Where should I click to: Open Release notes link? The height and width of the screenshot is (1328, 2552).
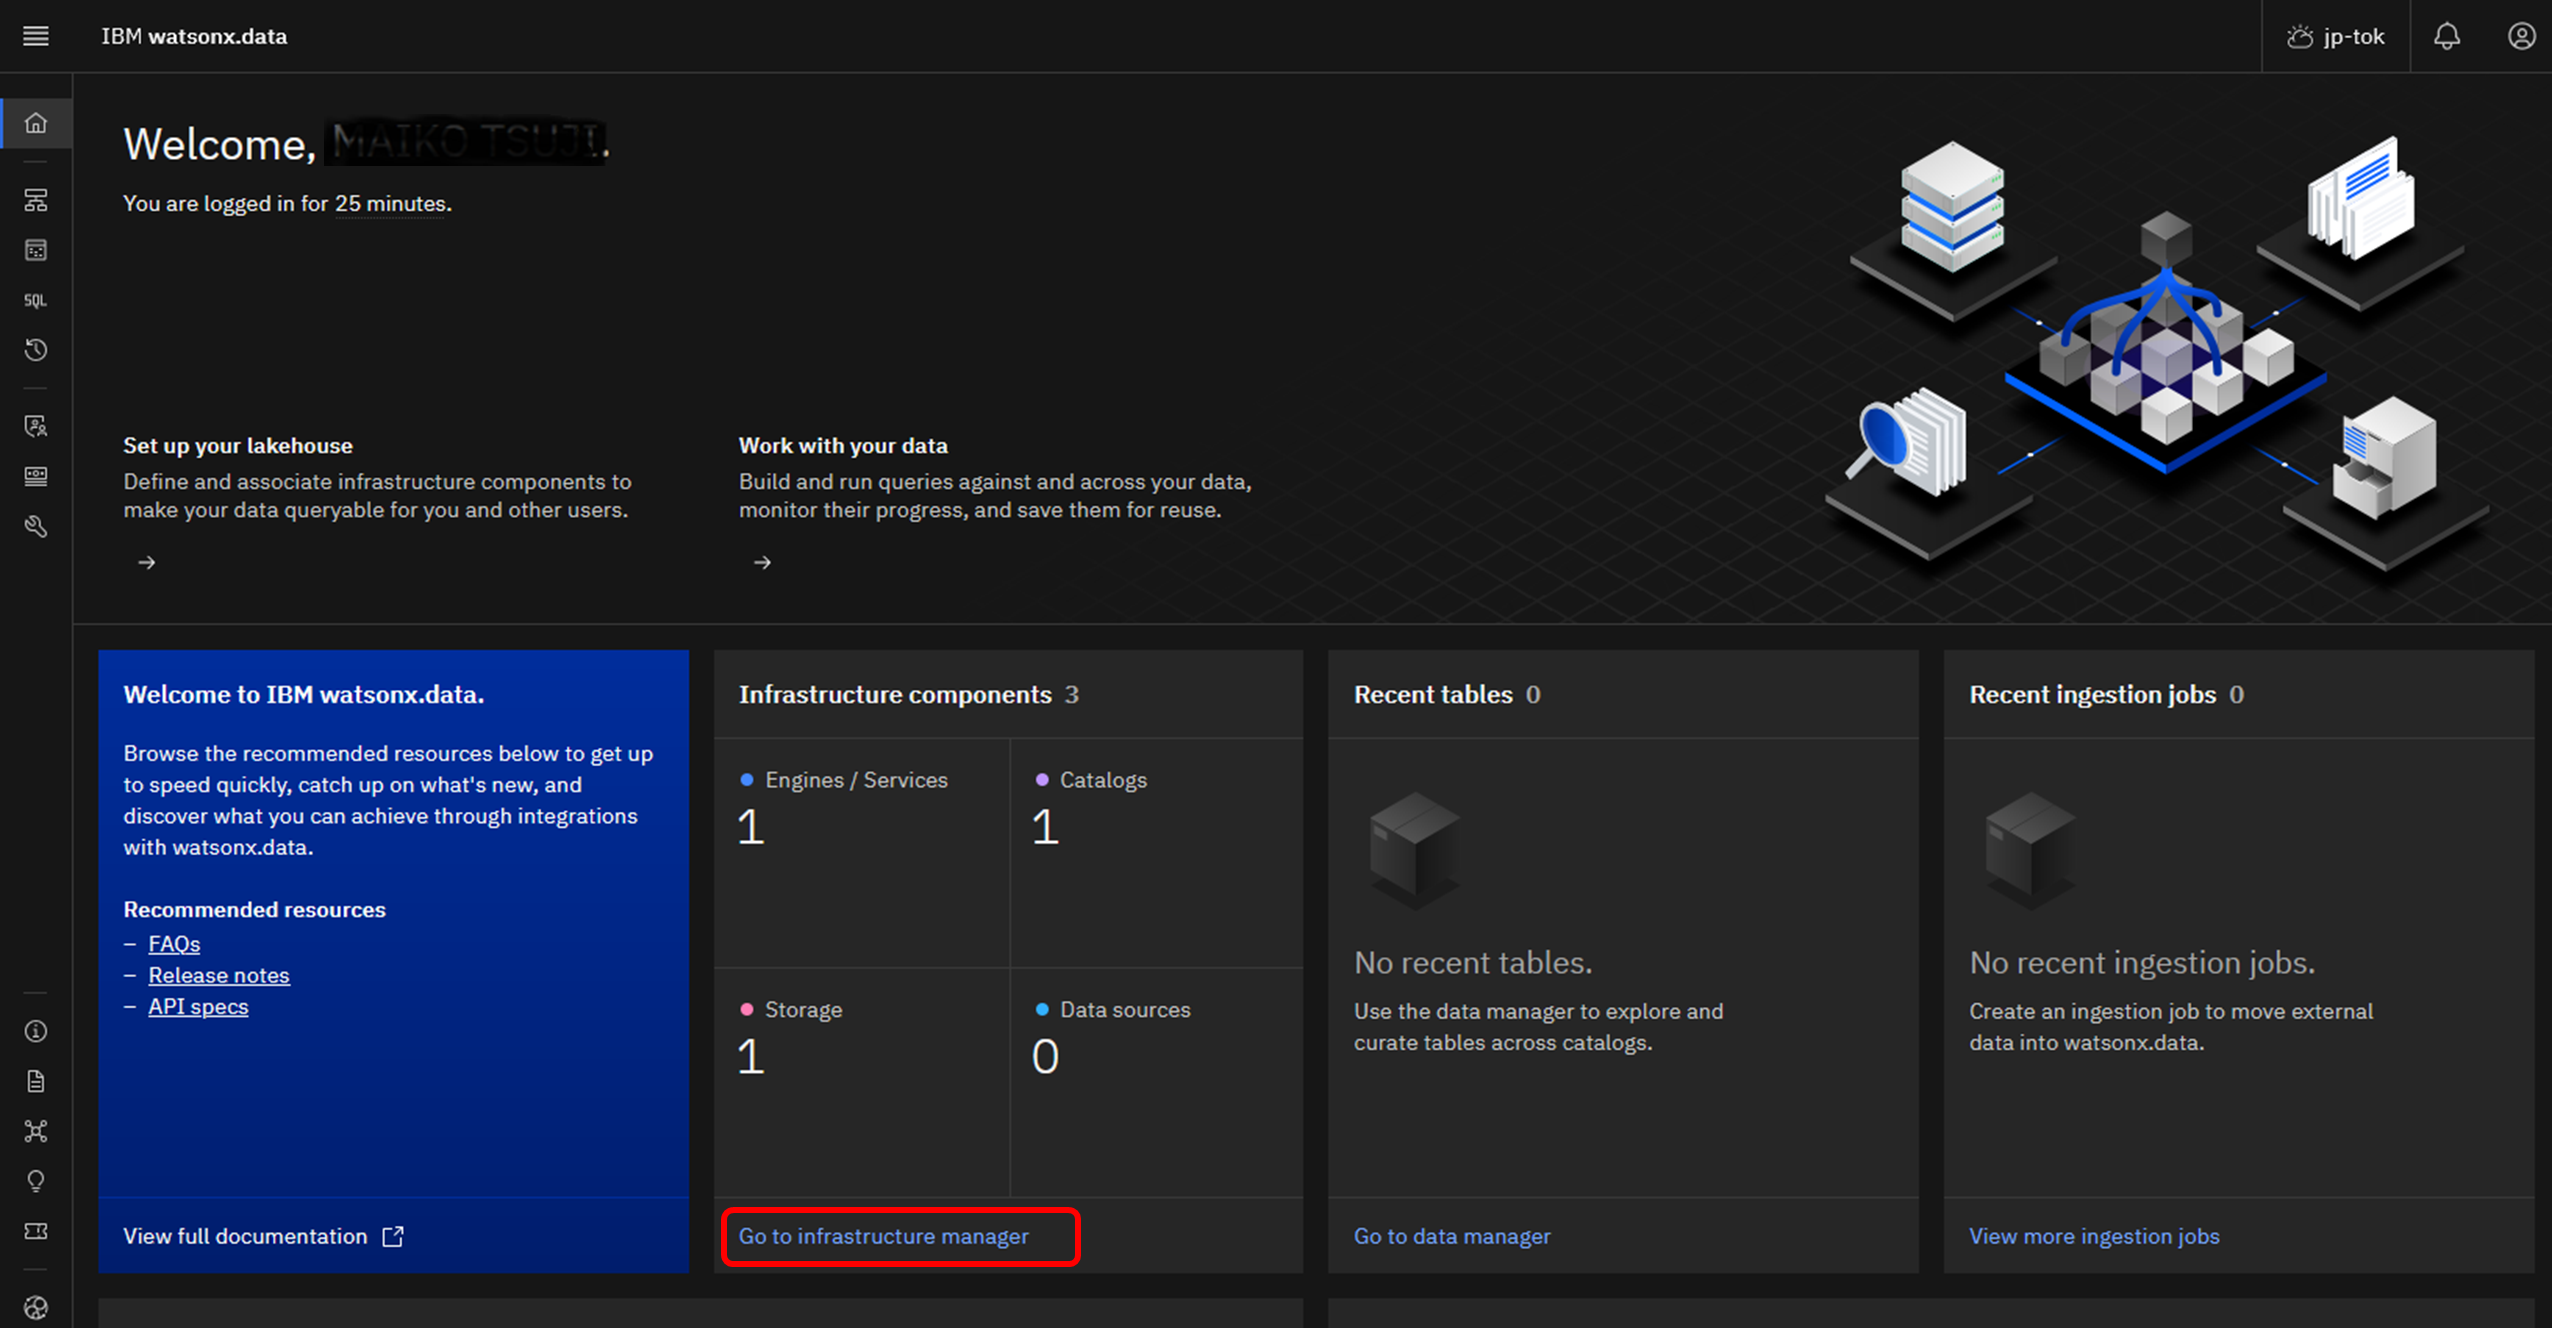[219, 975]
